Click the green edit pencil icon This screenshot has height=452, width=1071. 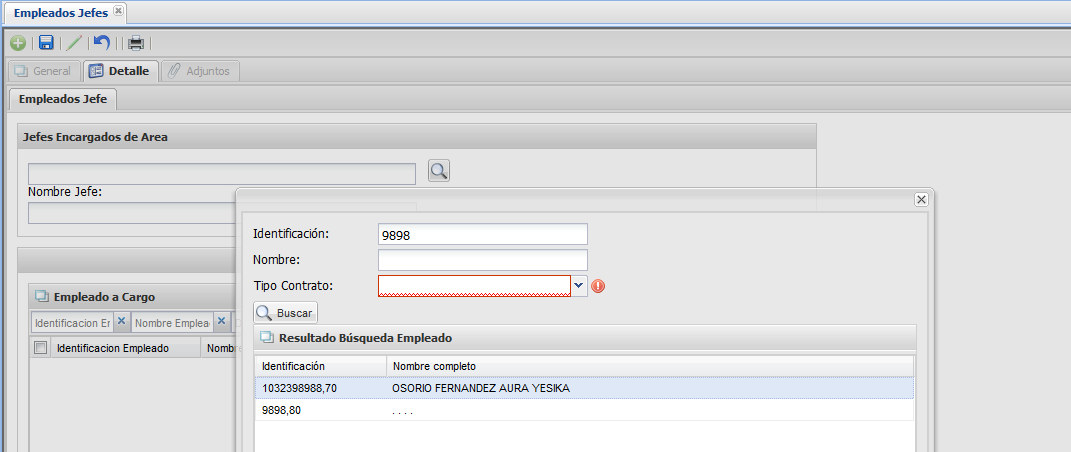pyautogui.click(x=74, y=43)
